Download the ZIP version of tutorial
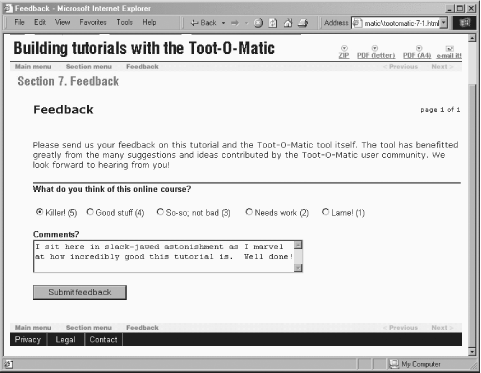 pos(344,52)
